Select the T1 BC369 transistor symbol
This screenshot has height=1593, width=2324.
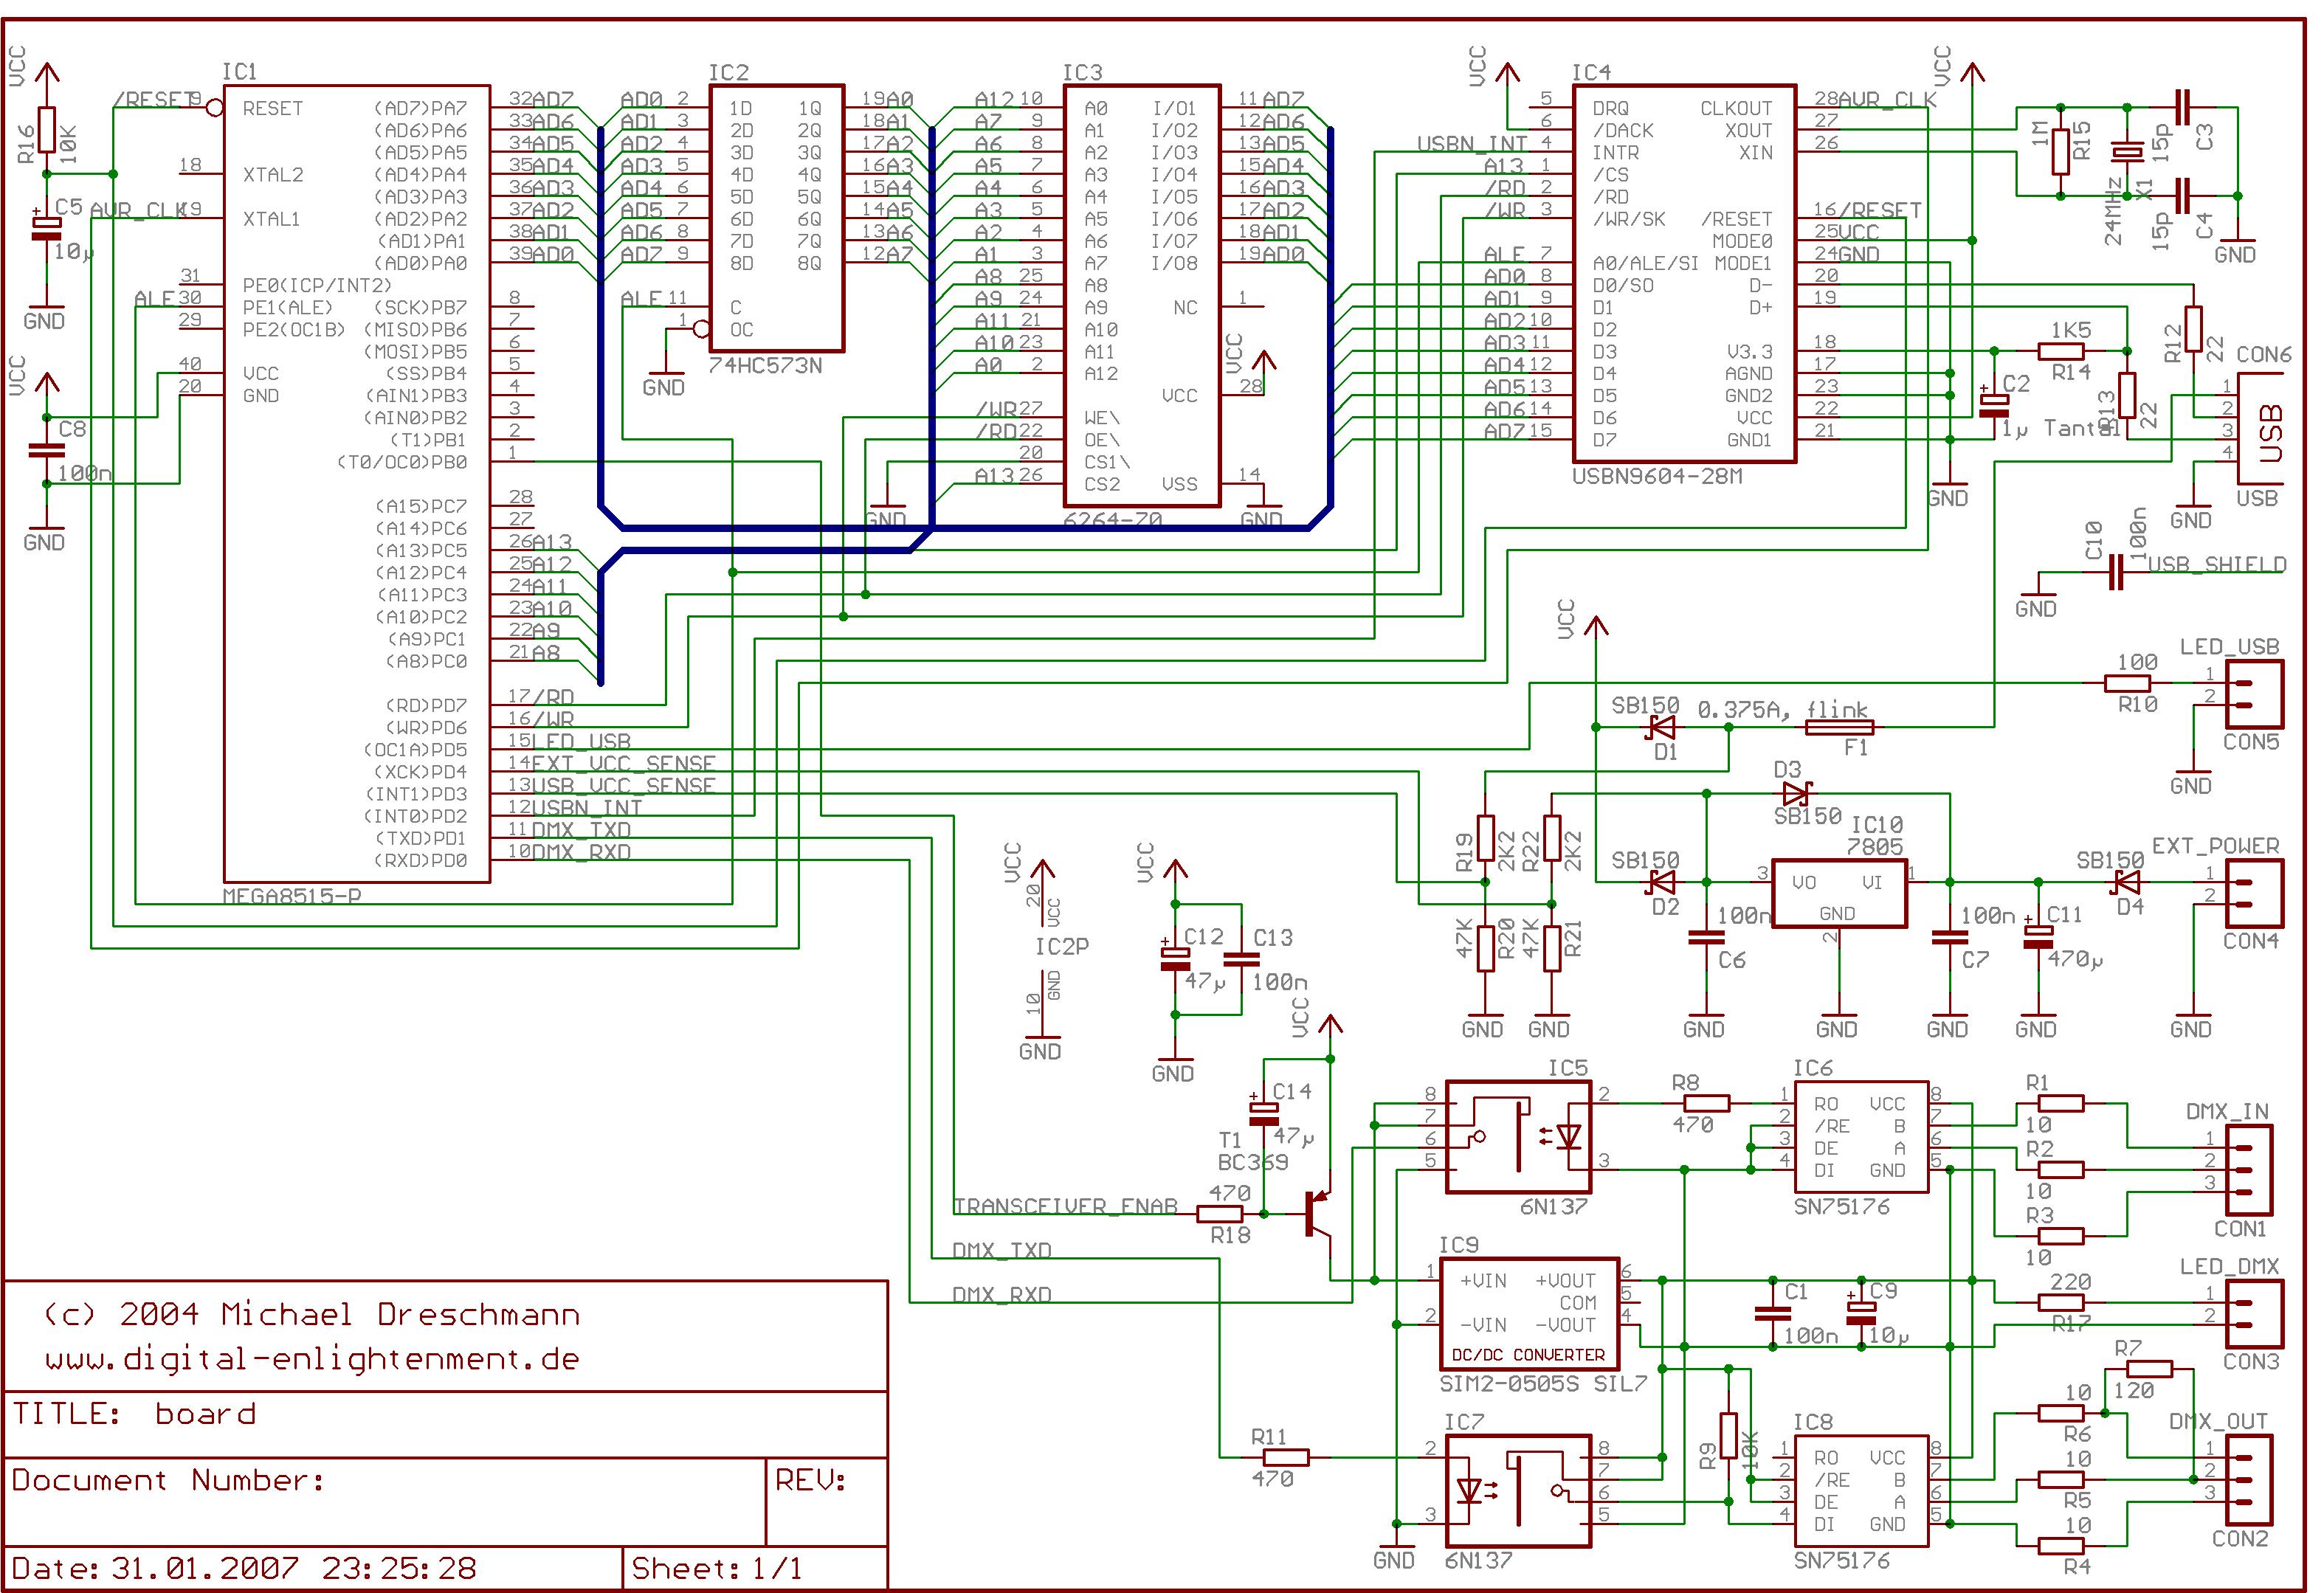pyautogui.click(x=1318, y=1213)
